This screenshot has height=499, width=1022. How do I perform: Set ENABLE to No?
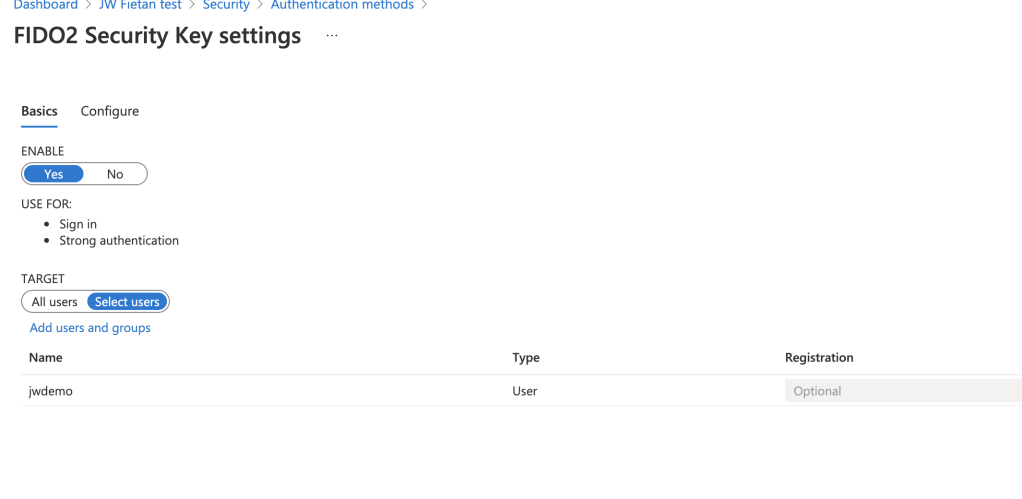115,174
